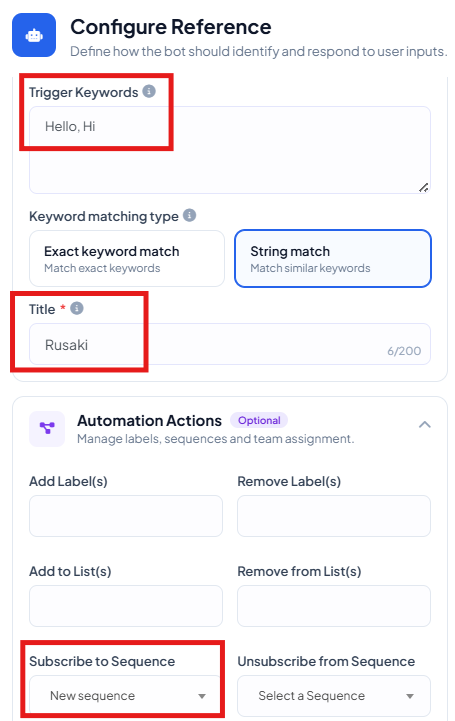
Task: Click info icon beside Trigger Keywords
Action: [149, 92]
